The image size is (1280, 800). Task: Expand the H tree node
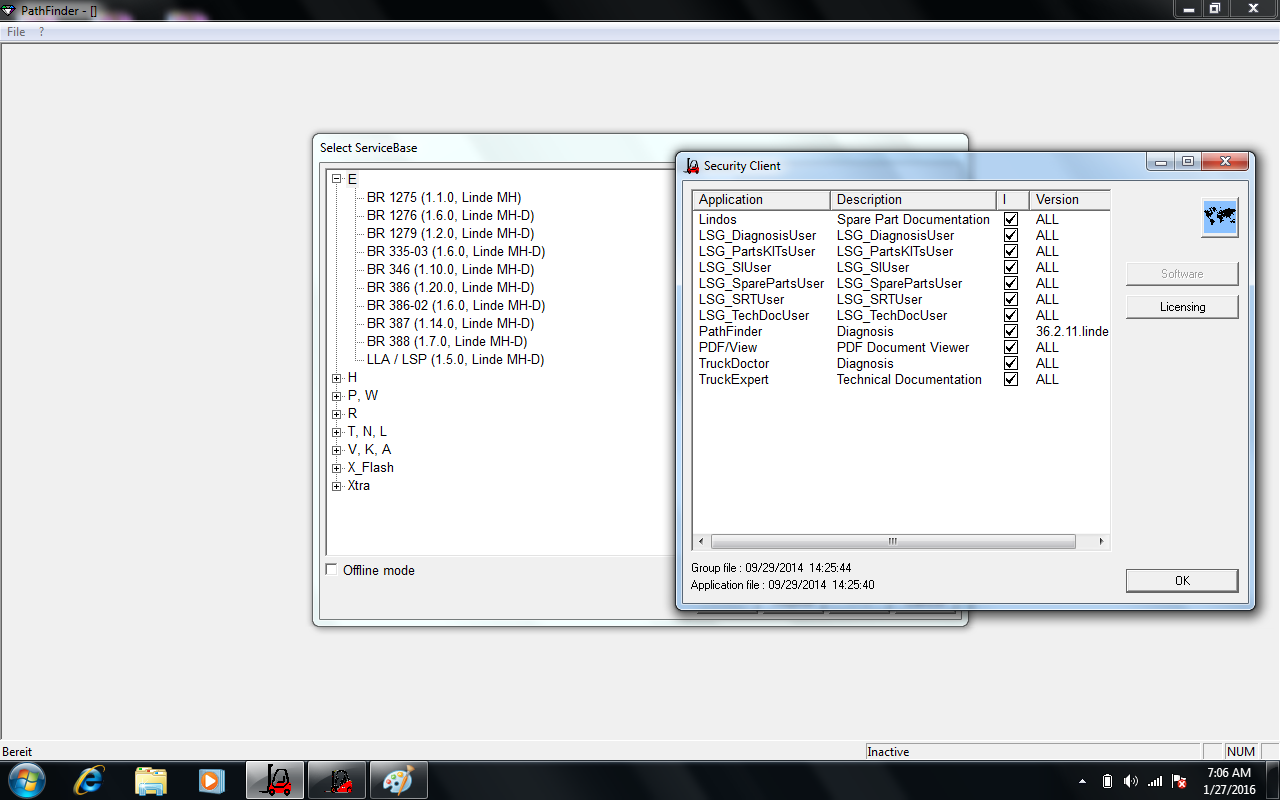pyautogui.click(x=337, y=378)
